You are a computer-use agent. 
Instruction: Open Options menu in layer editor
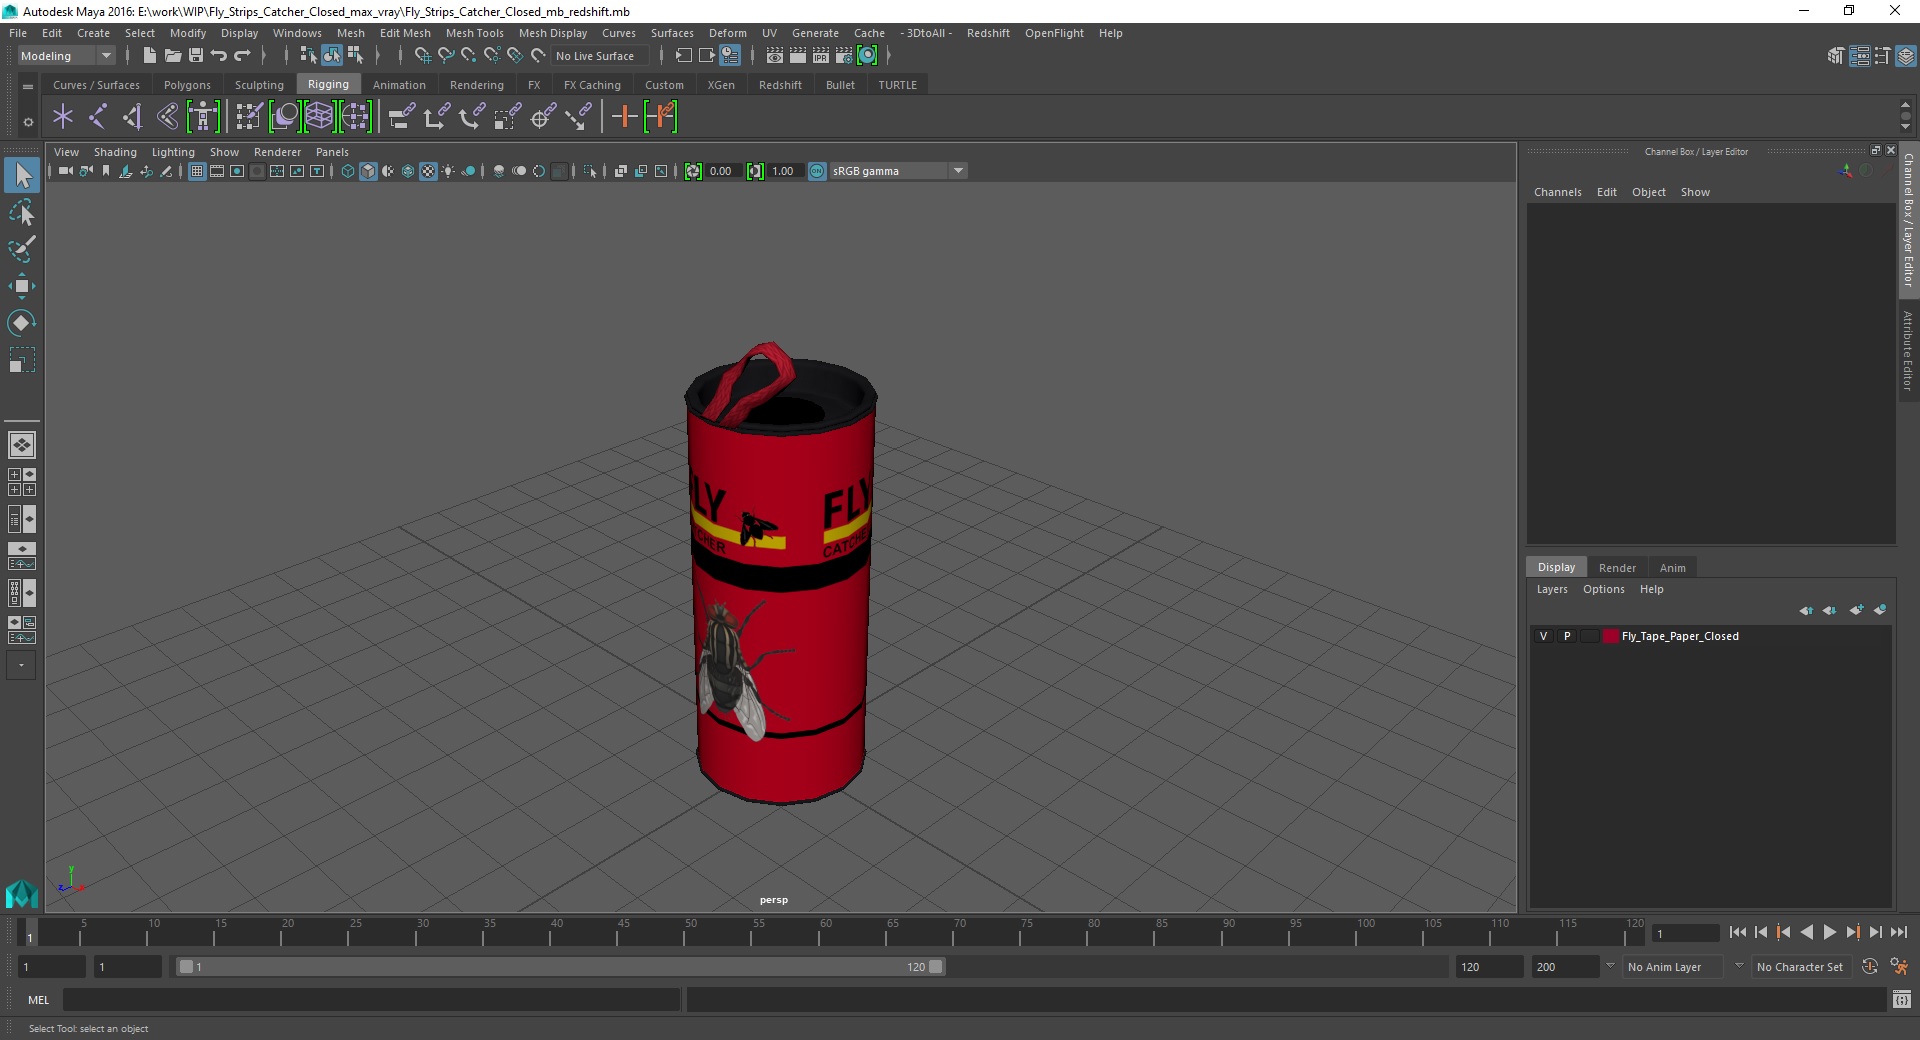[1603, 589]
